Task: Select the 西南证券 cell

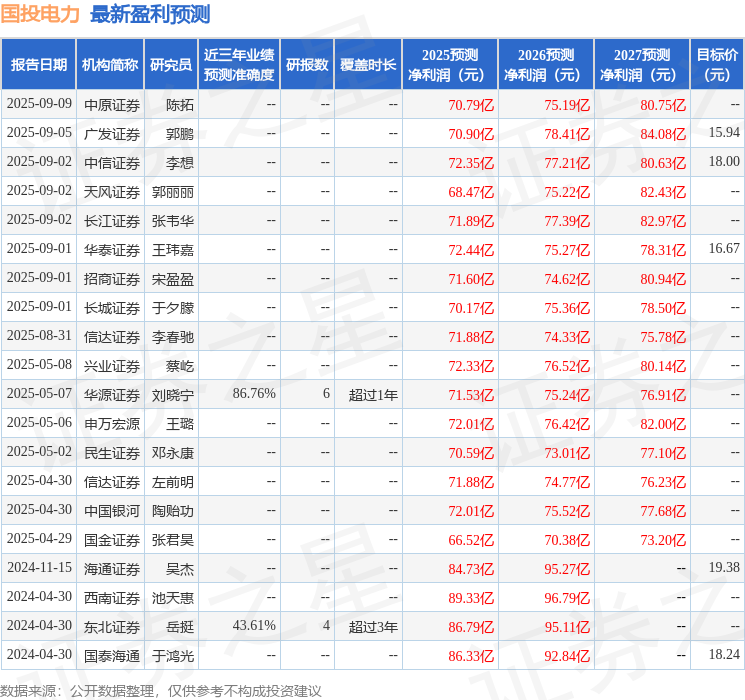Action: click(x=112, y=598)
